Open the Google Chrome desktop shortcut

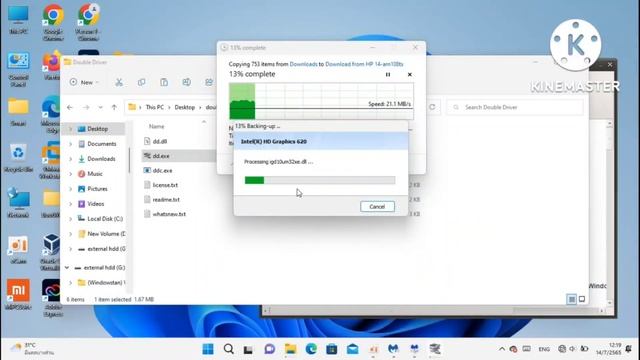[x=53, y=22]
